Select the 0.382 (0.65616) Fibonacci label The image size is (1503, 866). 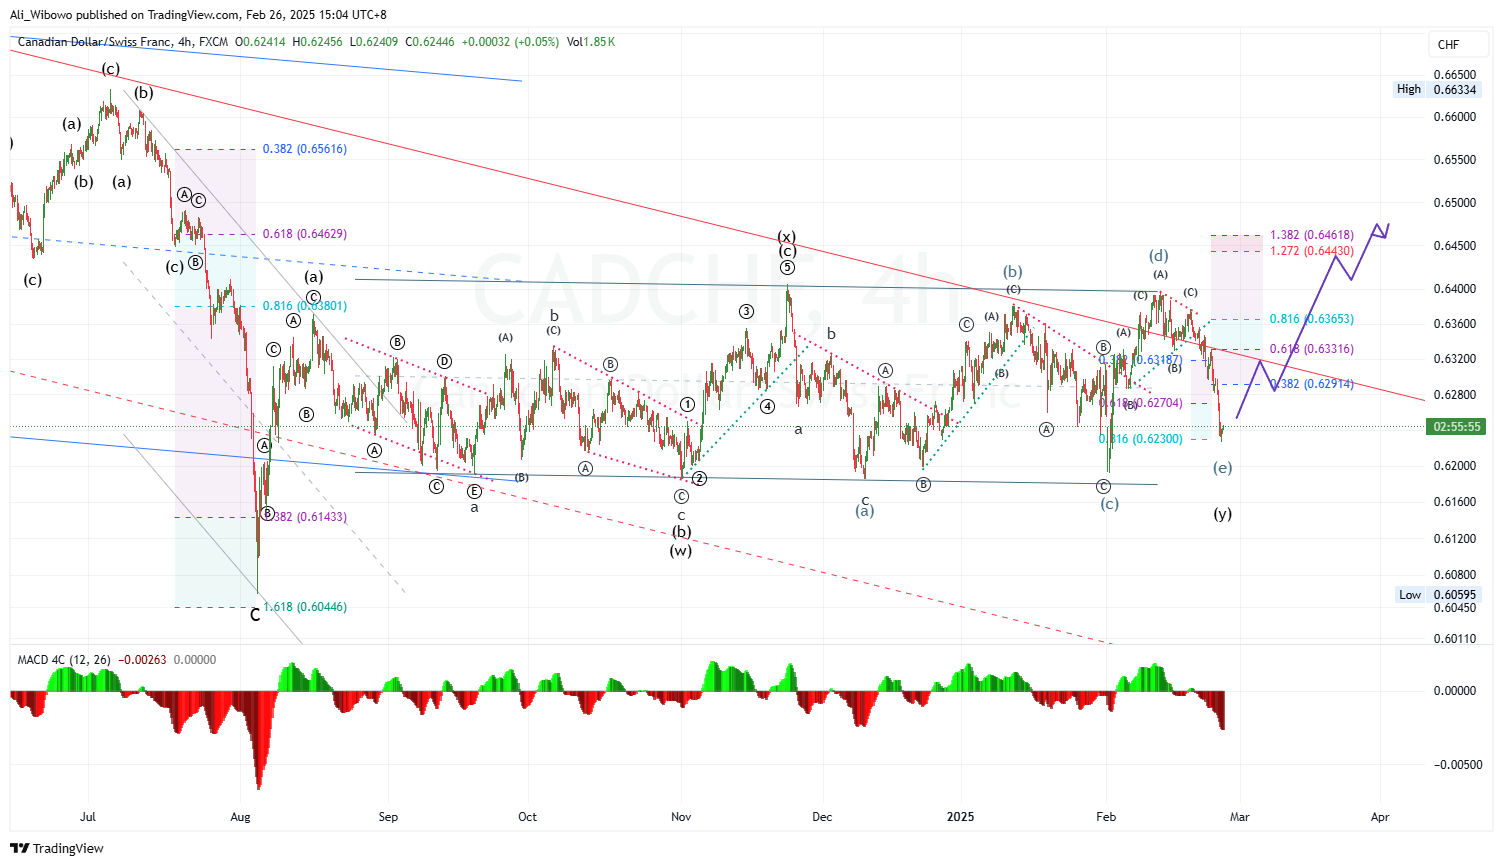click(305, 149)
